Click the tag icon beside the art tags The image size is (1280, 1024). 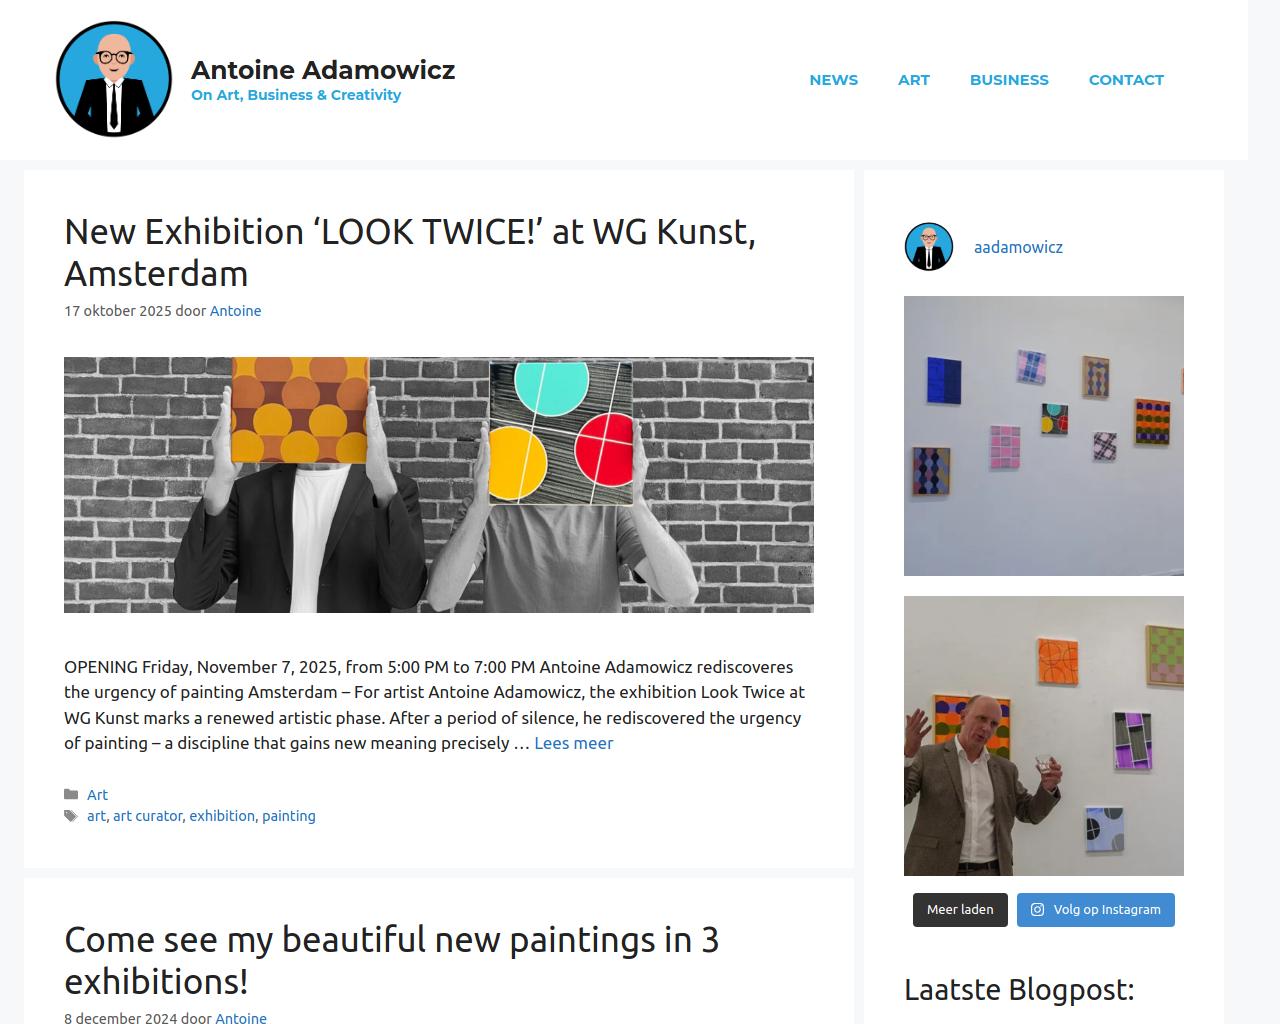click(71, 816)
